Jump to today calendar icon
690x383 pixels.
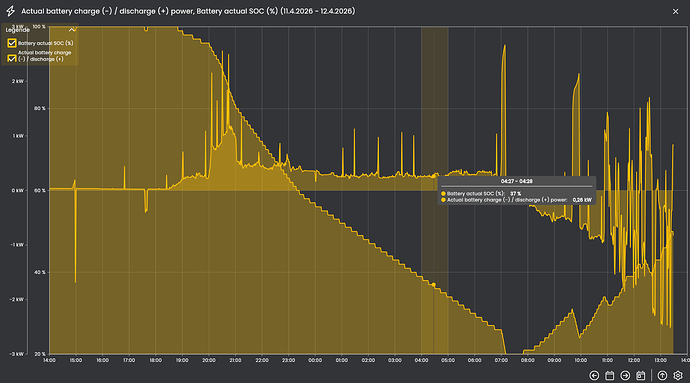point(640,375)
